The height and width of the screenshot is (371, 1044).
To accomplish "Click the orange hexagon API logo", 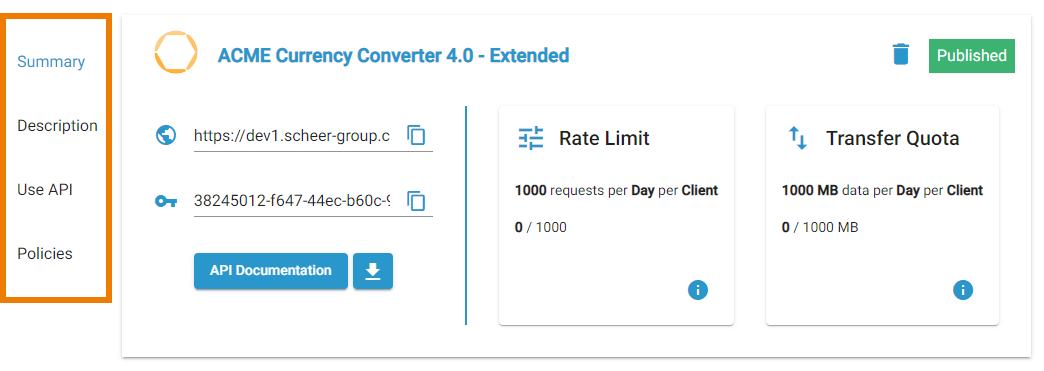I will click(x=176, y=52).
